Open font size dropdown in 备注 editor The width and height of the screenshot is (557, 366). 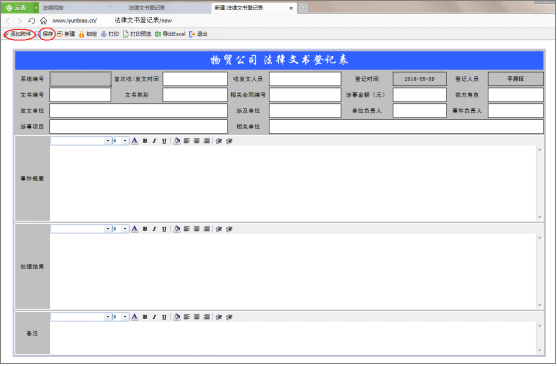pyautogui.click(x=125, y=317)
